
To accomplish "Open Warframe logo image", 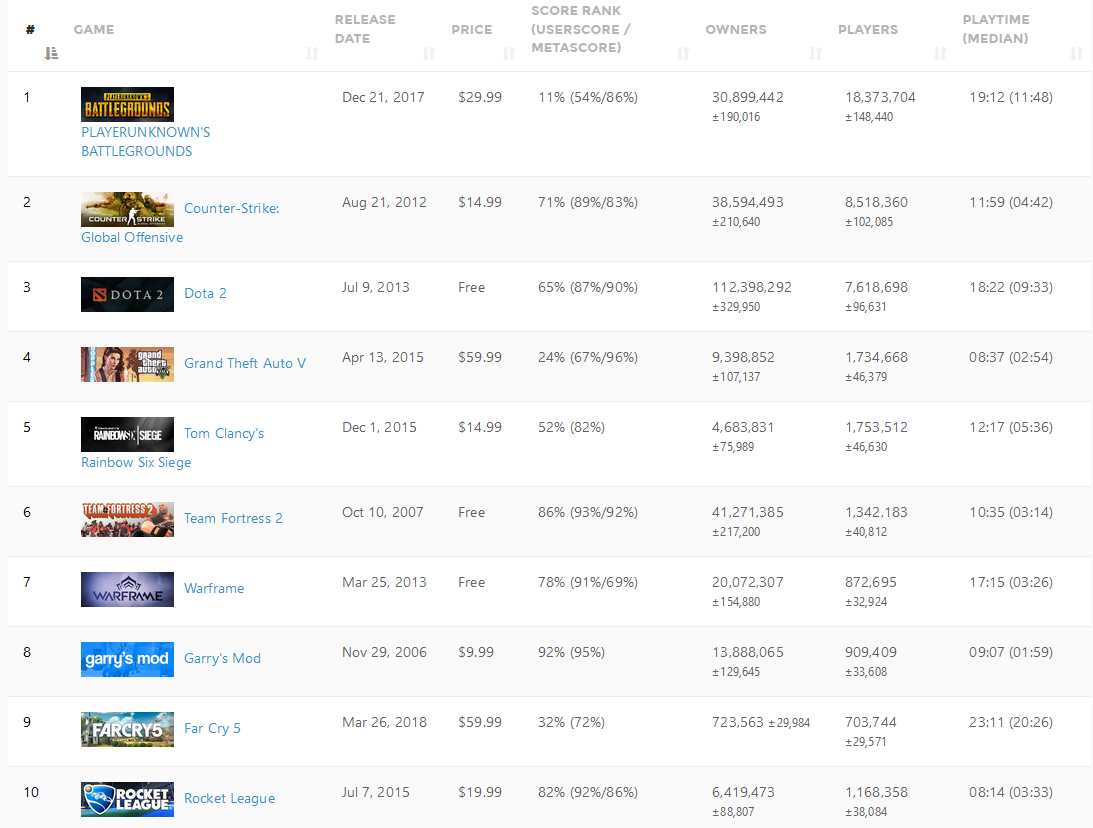I will tap(128, 590).
